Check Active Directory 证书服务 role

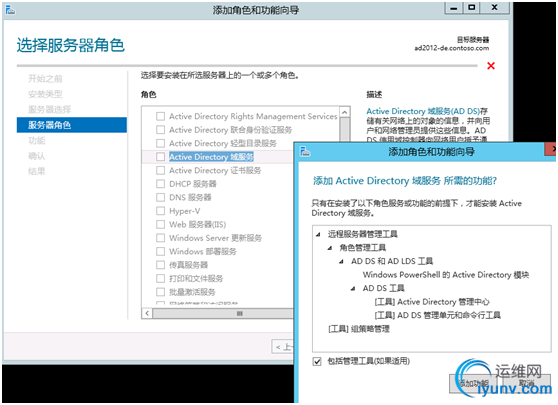(x=160, y=170)
